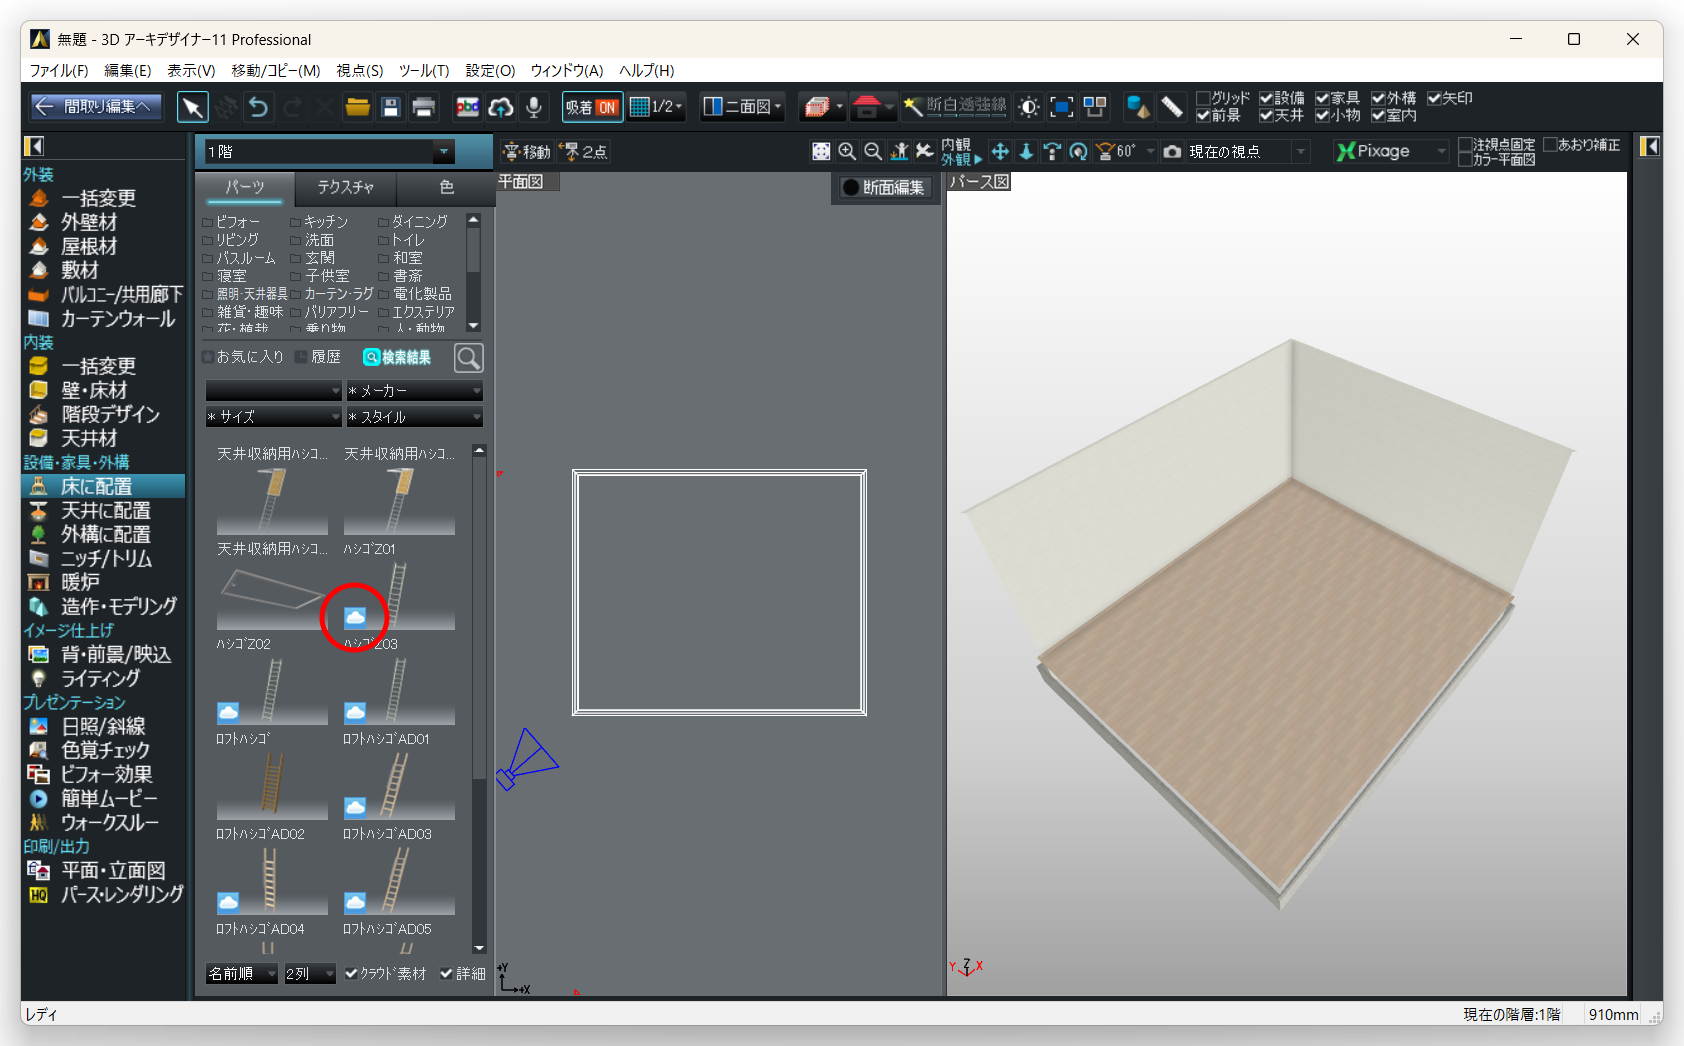Uncheck the 家具 visibility checkbox

(1322, 98)
